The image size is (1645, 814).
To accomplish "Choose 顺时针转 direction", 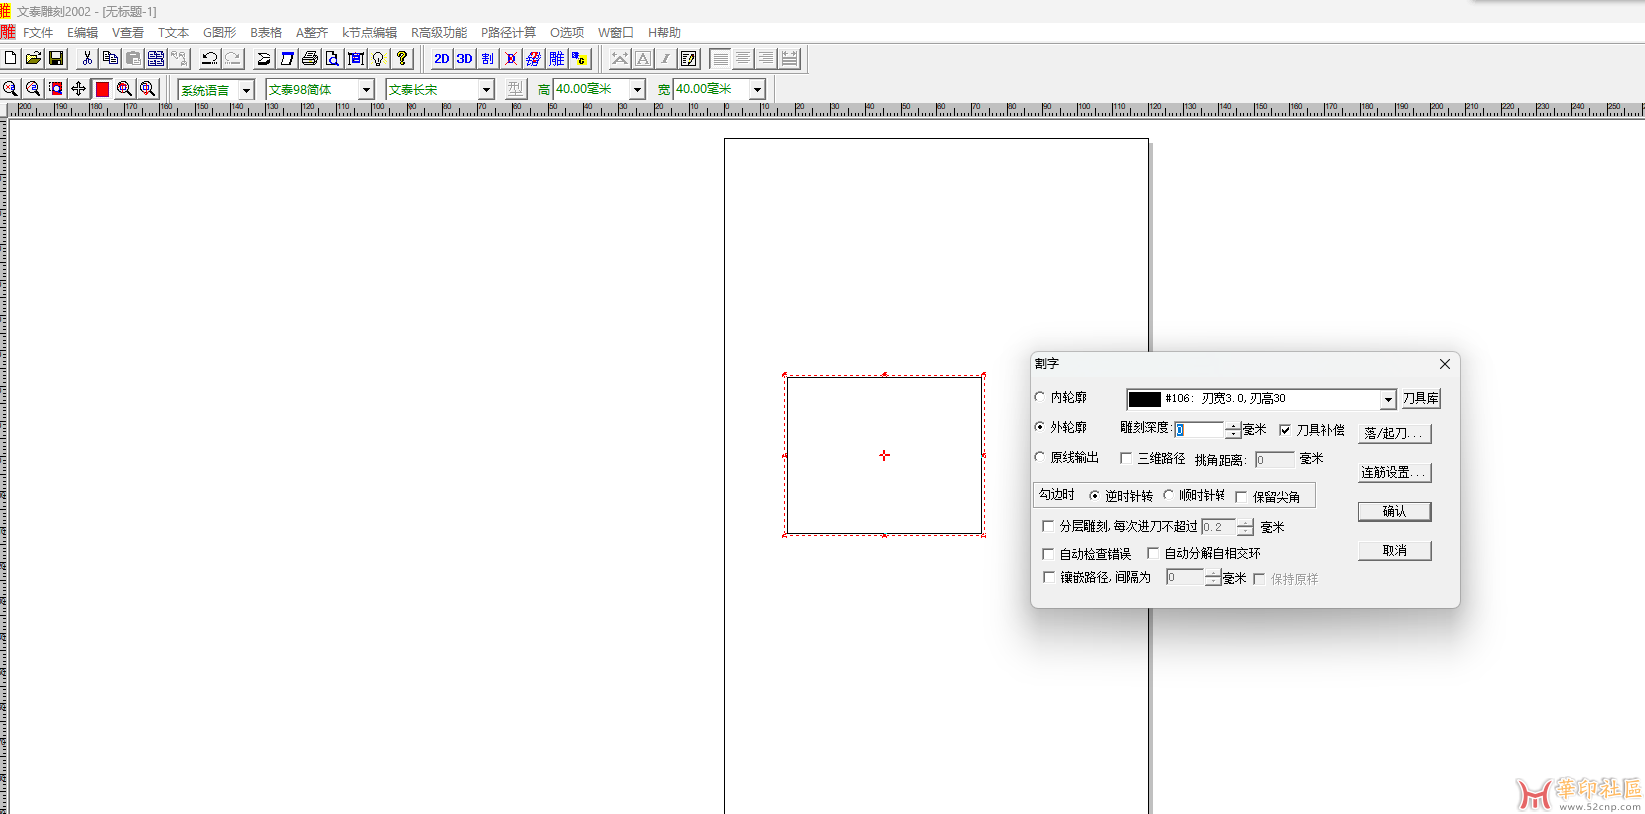I will [1168, 495].
